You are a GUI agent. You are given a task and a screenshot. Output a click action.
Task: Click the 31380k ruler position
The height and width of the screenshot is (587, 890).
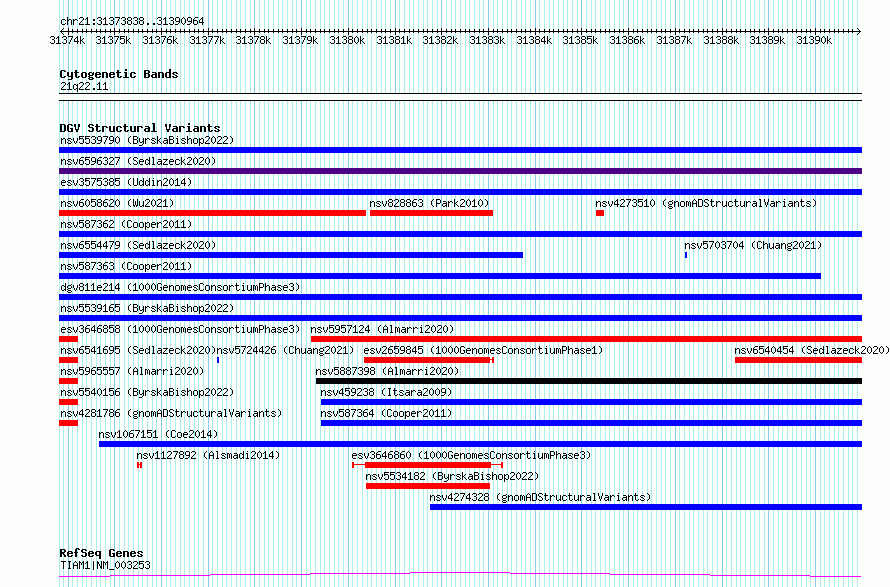[x=347, y=40]
